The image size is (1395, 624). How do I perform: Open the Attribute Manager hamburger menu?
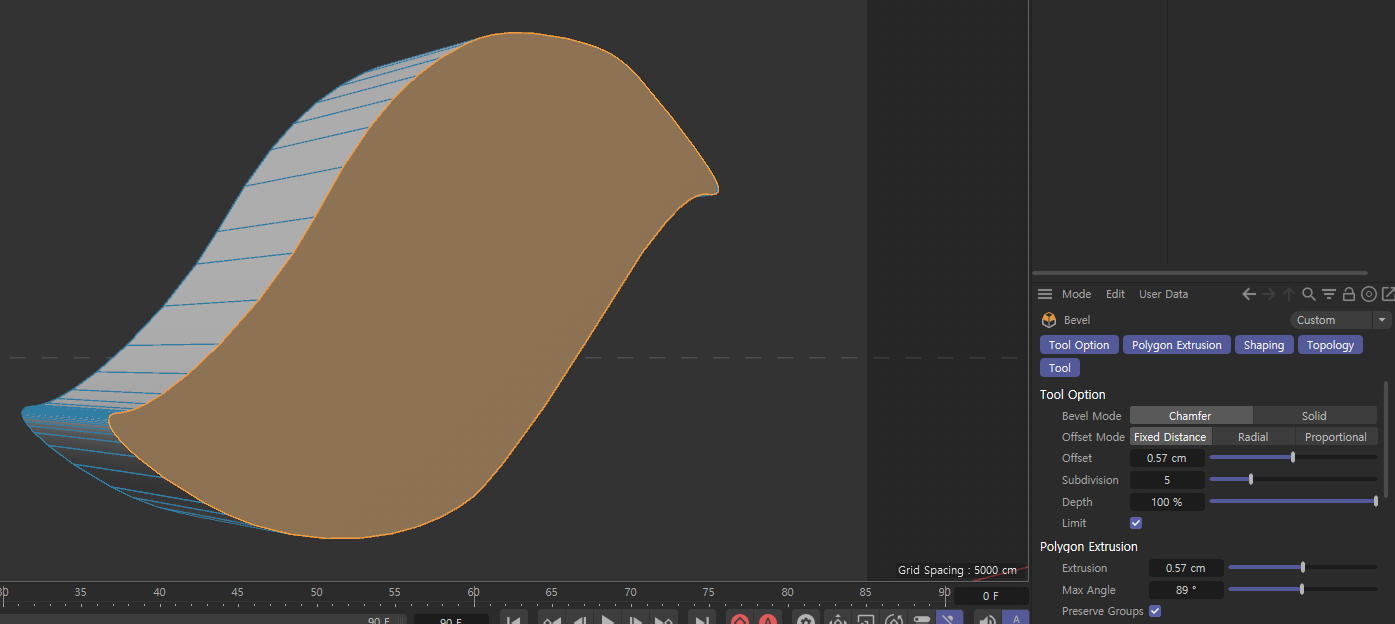1045,294
